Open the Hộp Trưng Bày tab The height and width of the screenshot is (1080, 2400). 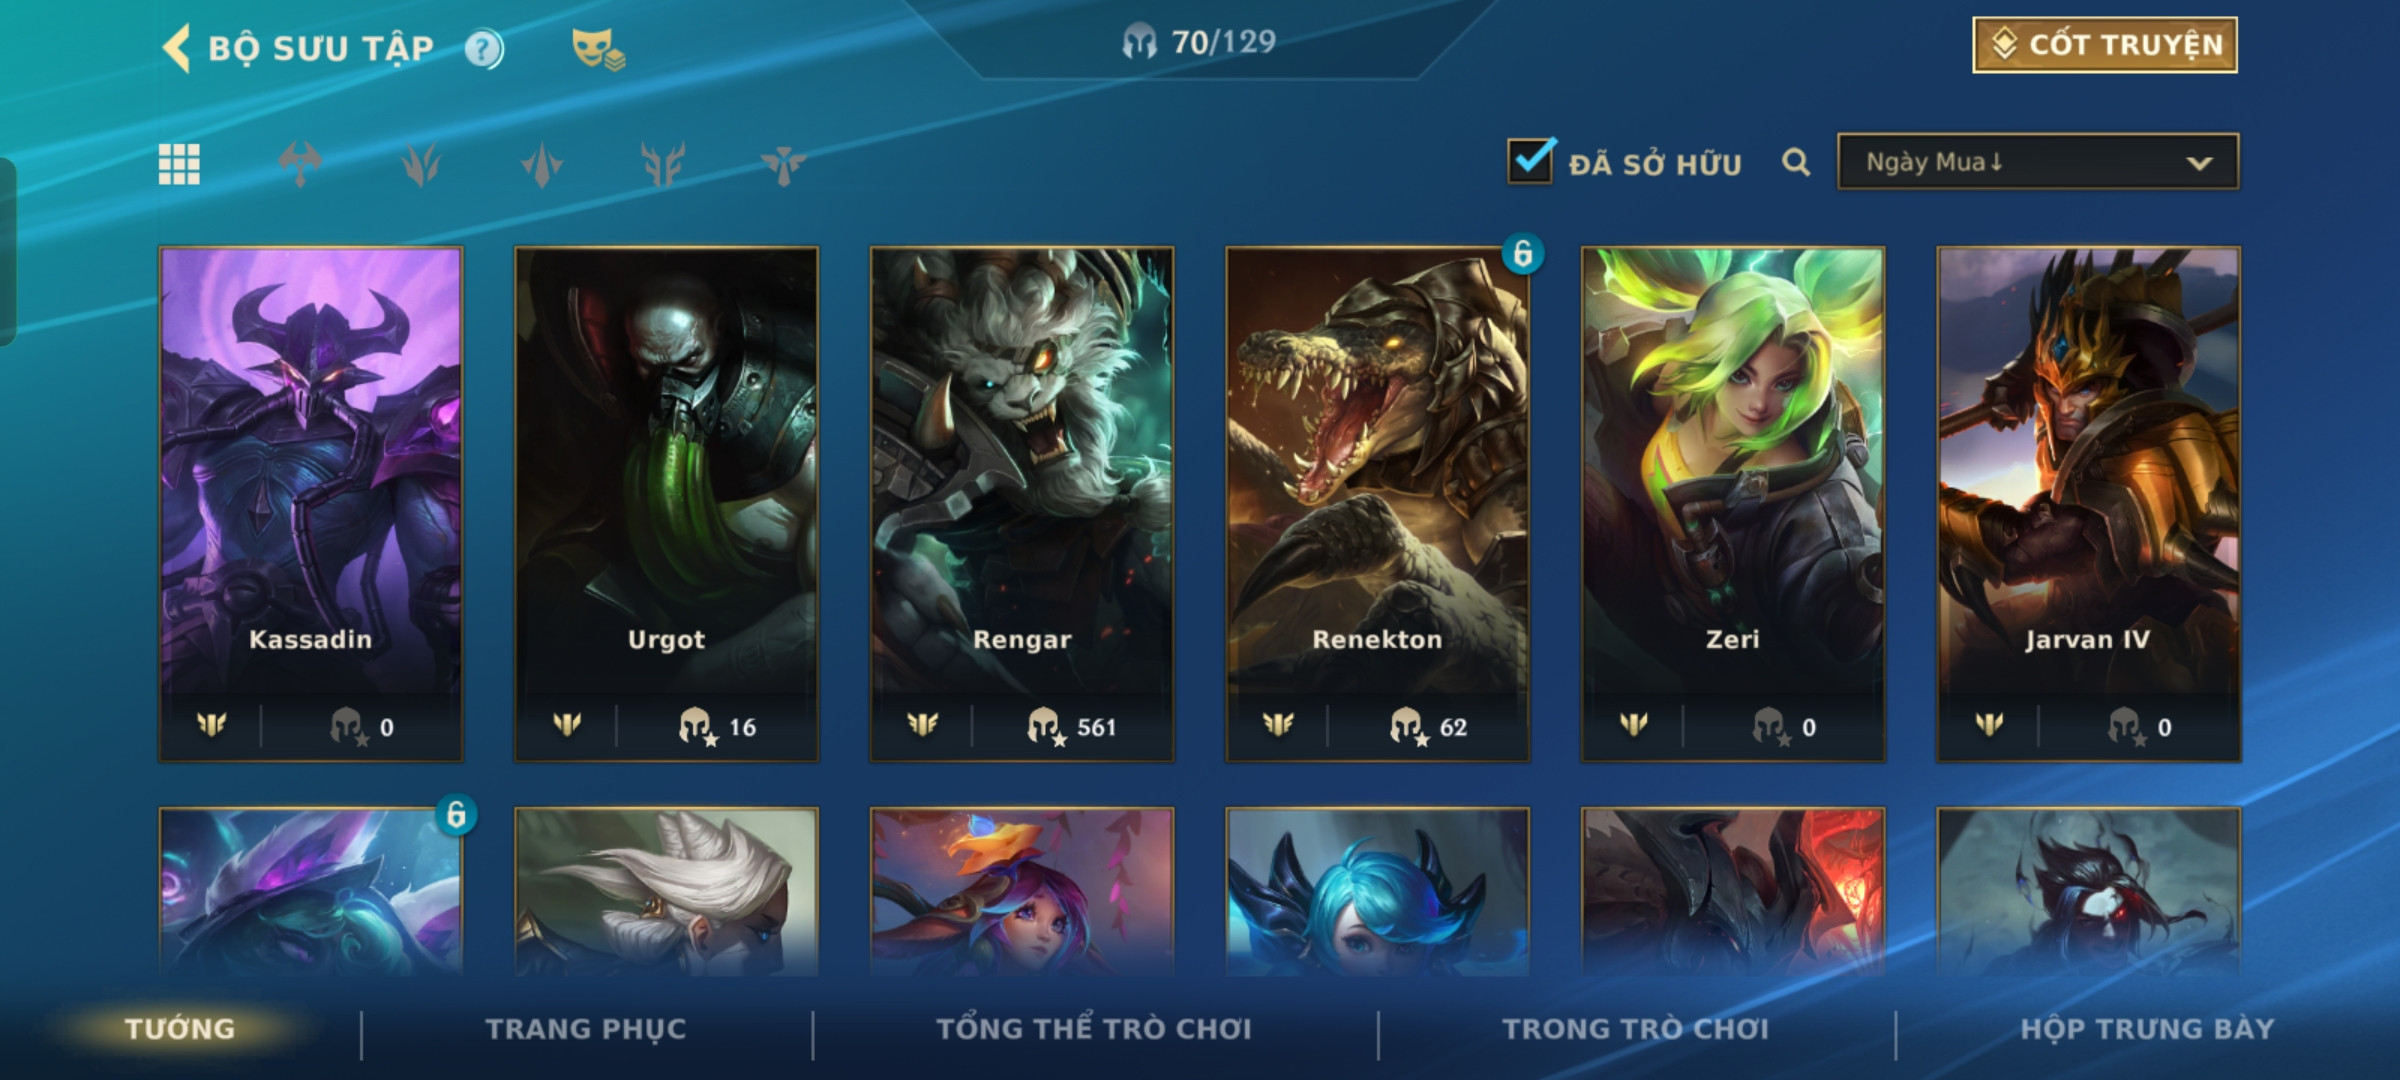pyautogui.click(x=2147, y=1029)
